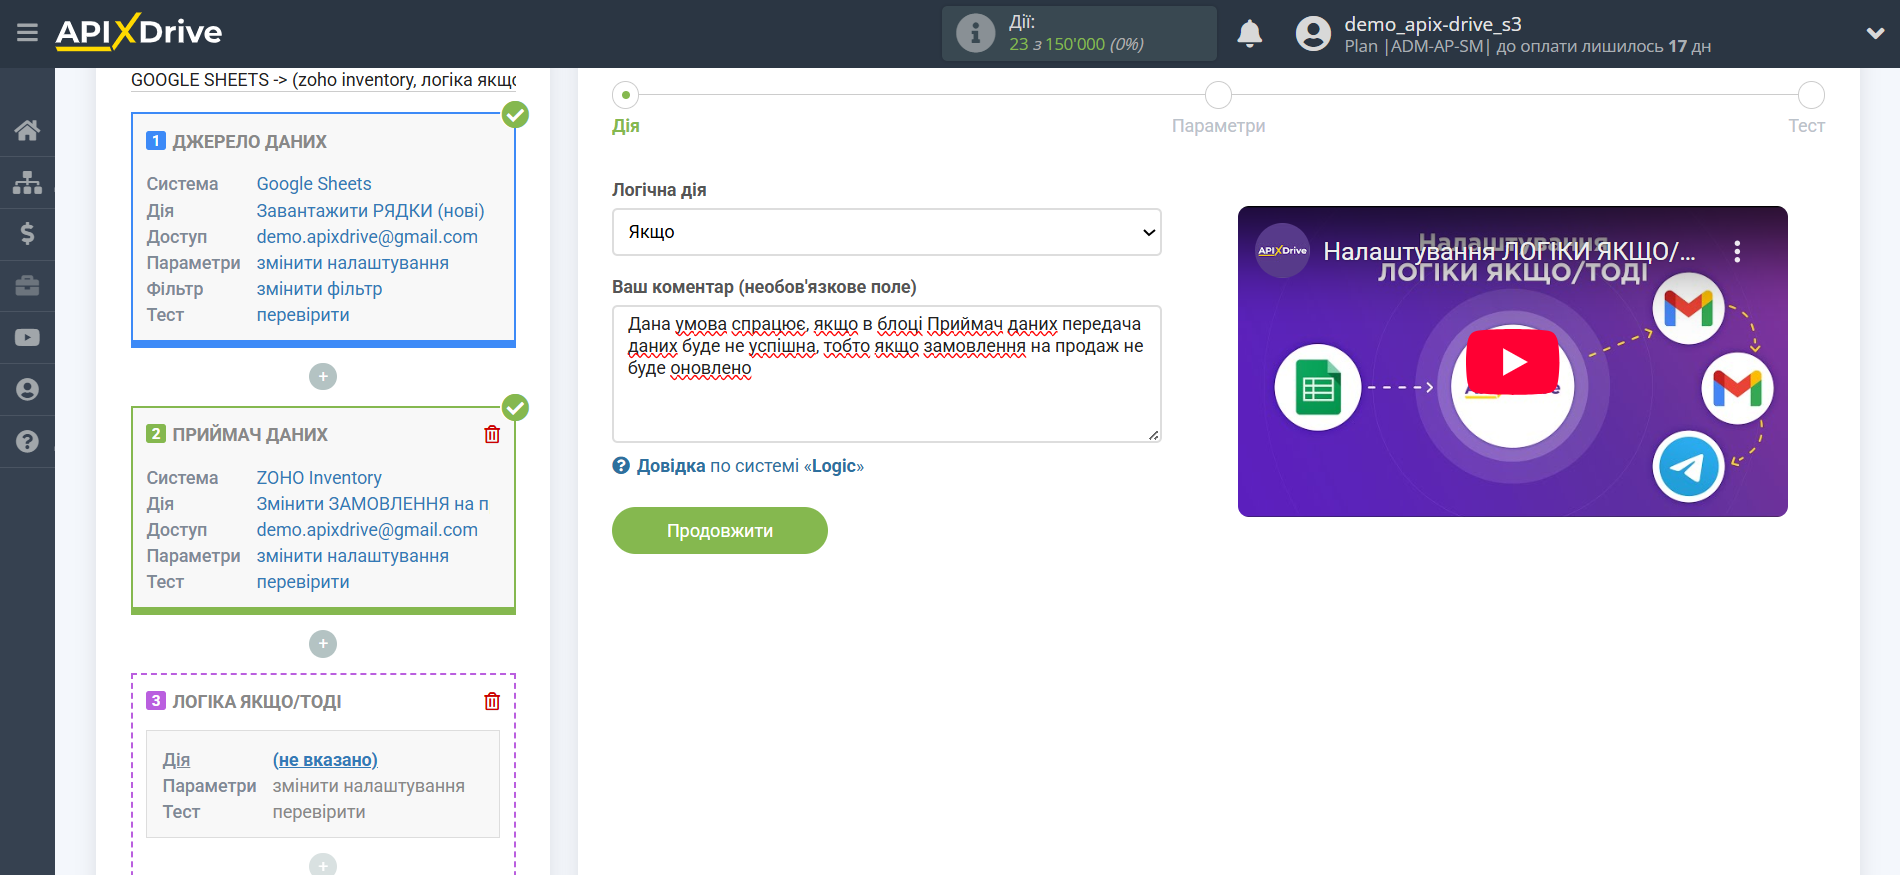Viewport: 1900px width, 875px height.
Task: Click the video title text
Action: coord(1509,251)
